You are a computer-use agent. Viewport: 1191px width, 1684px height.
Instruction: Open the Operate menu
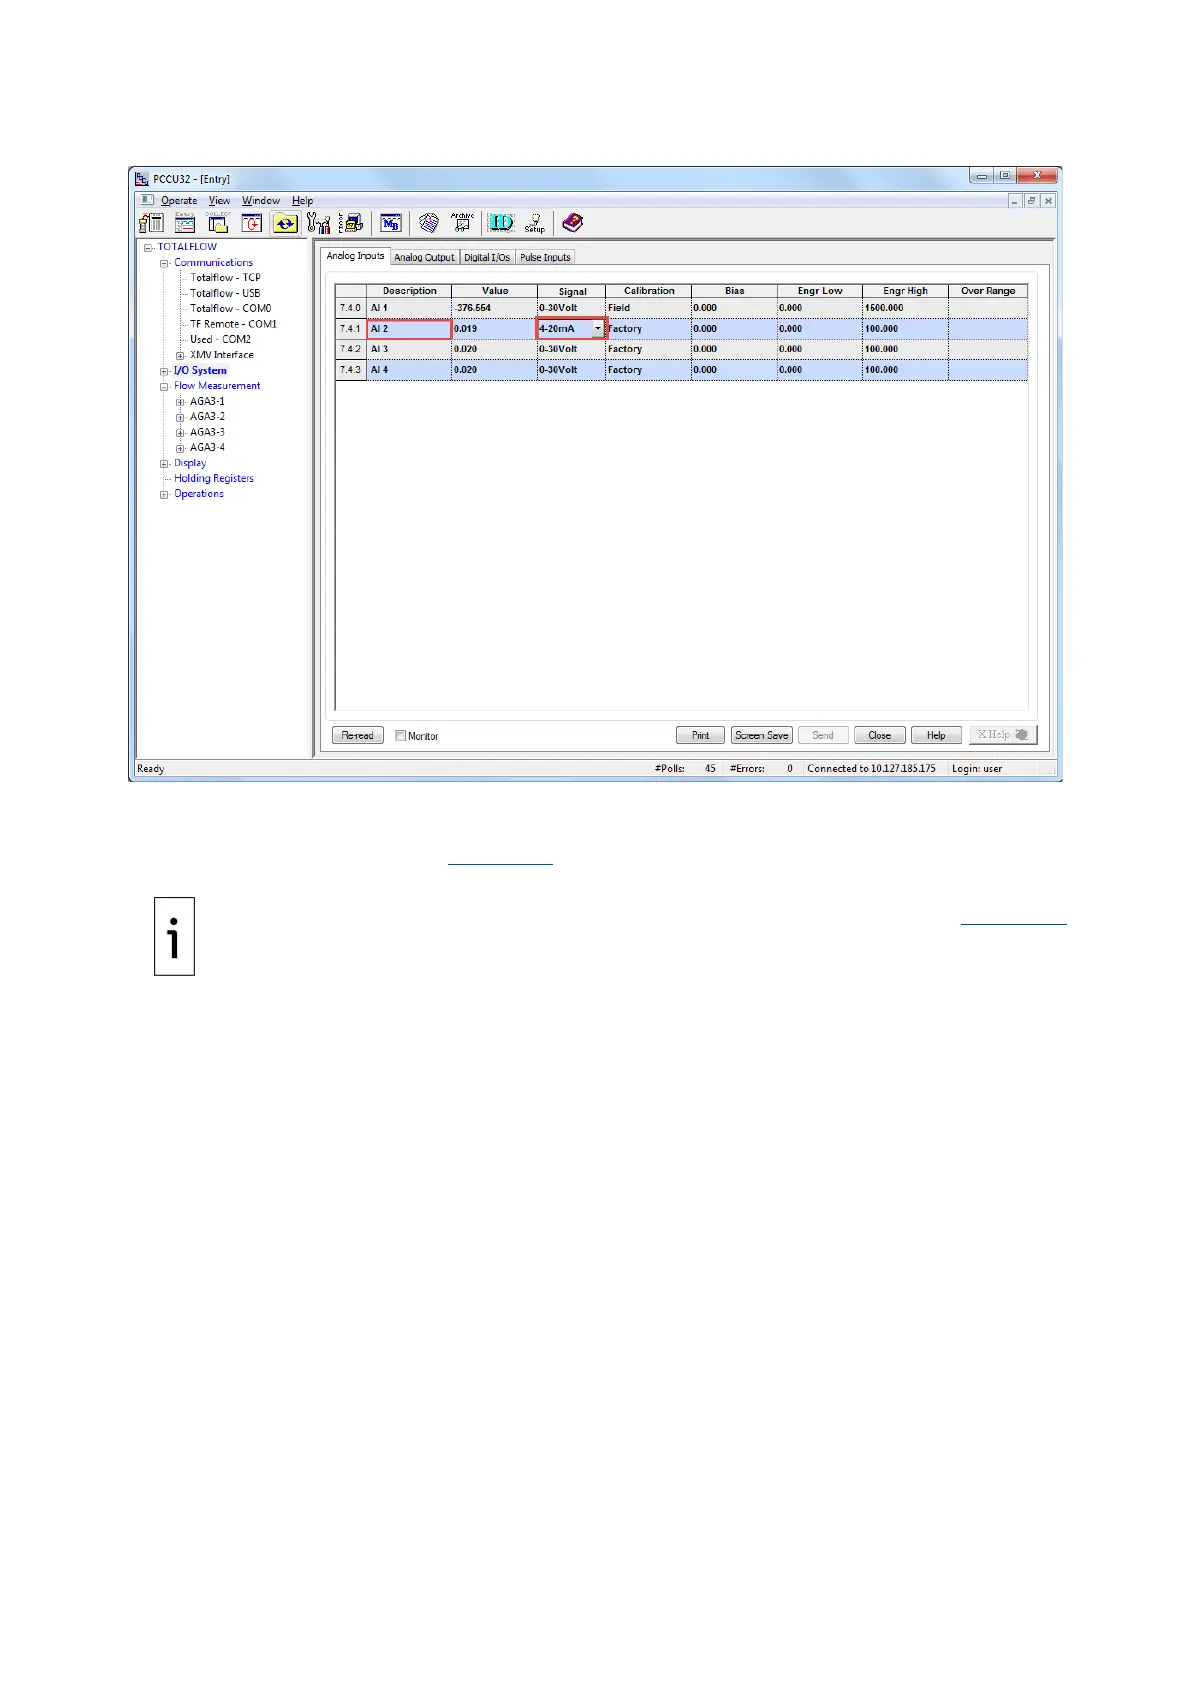click(179, 201)
